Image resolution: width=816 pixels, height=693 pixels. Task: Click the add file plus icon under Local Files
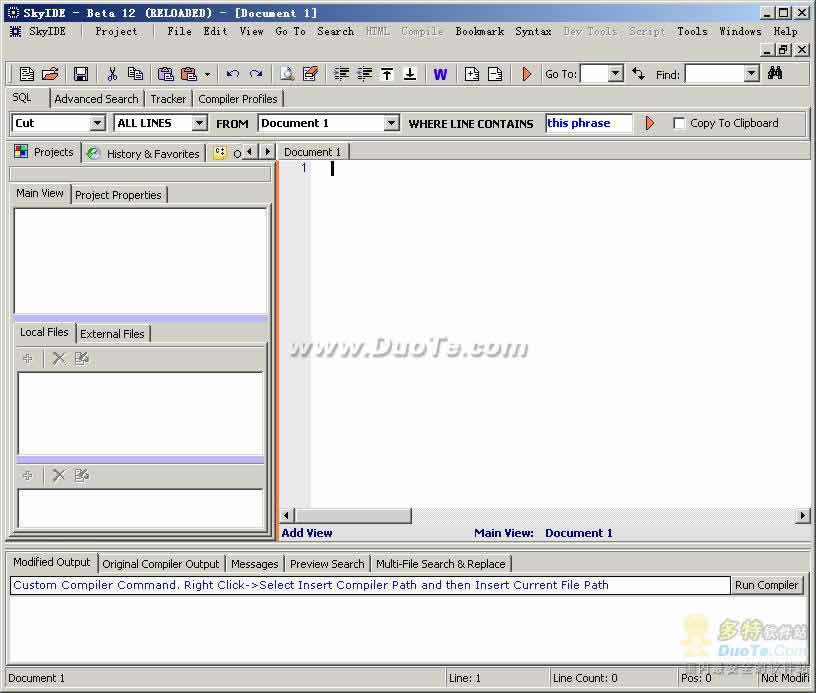click(28, 358)
